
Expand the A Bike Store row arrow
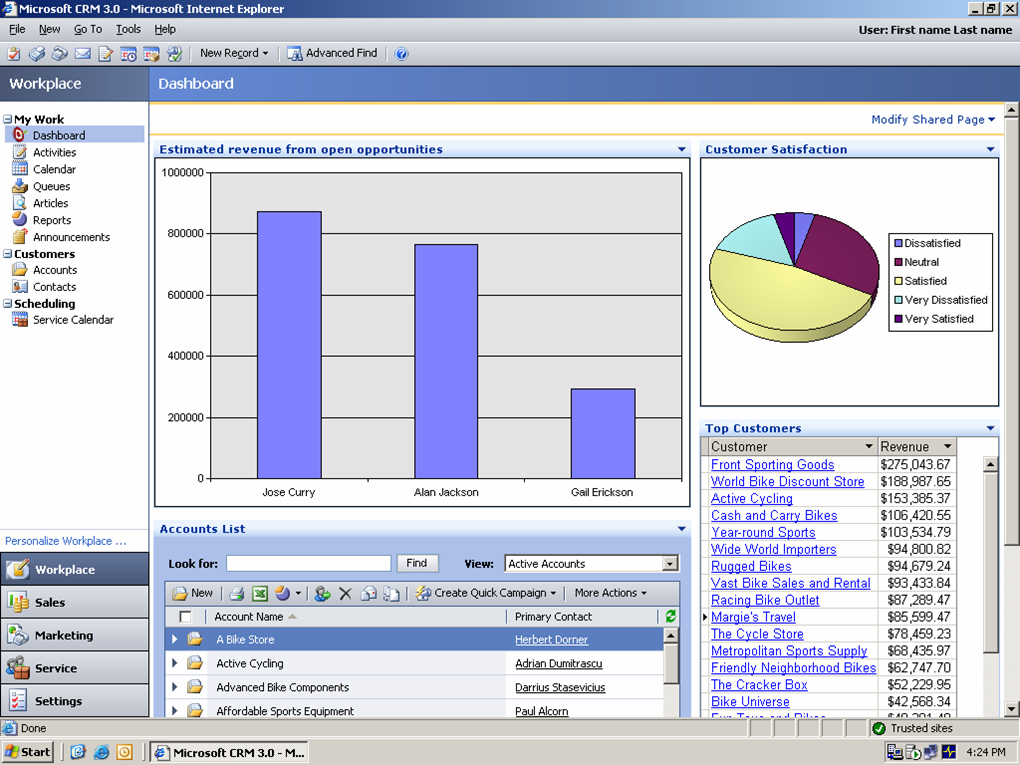[175, 640]
